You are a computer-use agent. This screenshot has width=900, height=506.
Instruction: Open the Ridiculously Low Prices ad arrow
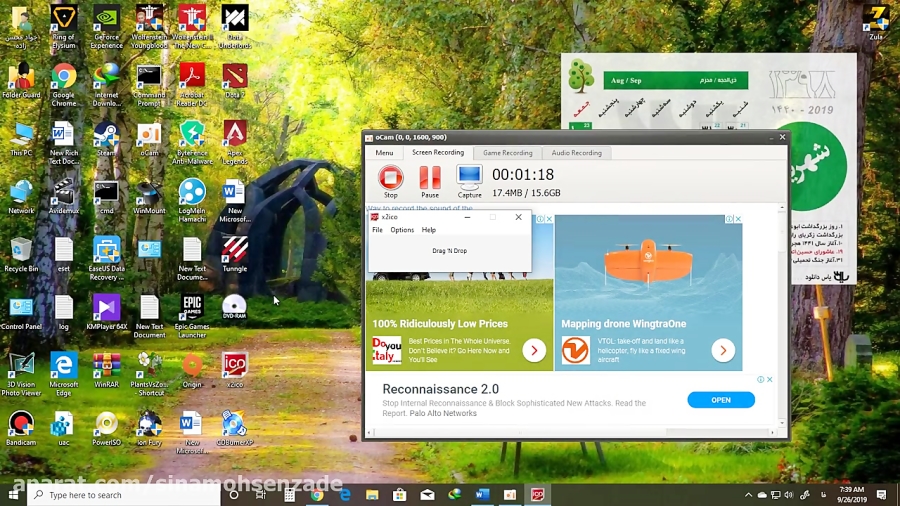(x=534, y=350)
